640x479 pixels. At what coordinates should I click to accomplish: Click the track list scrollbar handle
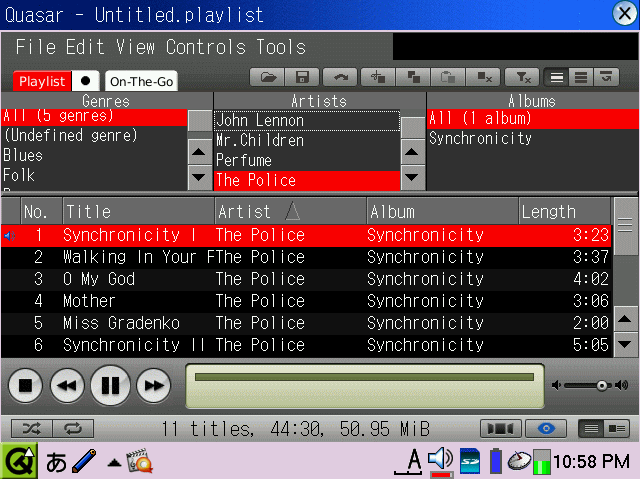[625, 226]
